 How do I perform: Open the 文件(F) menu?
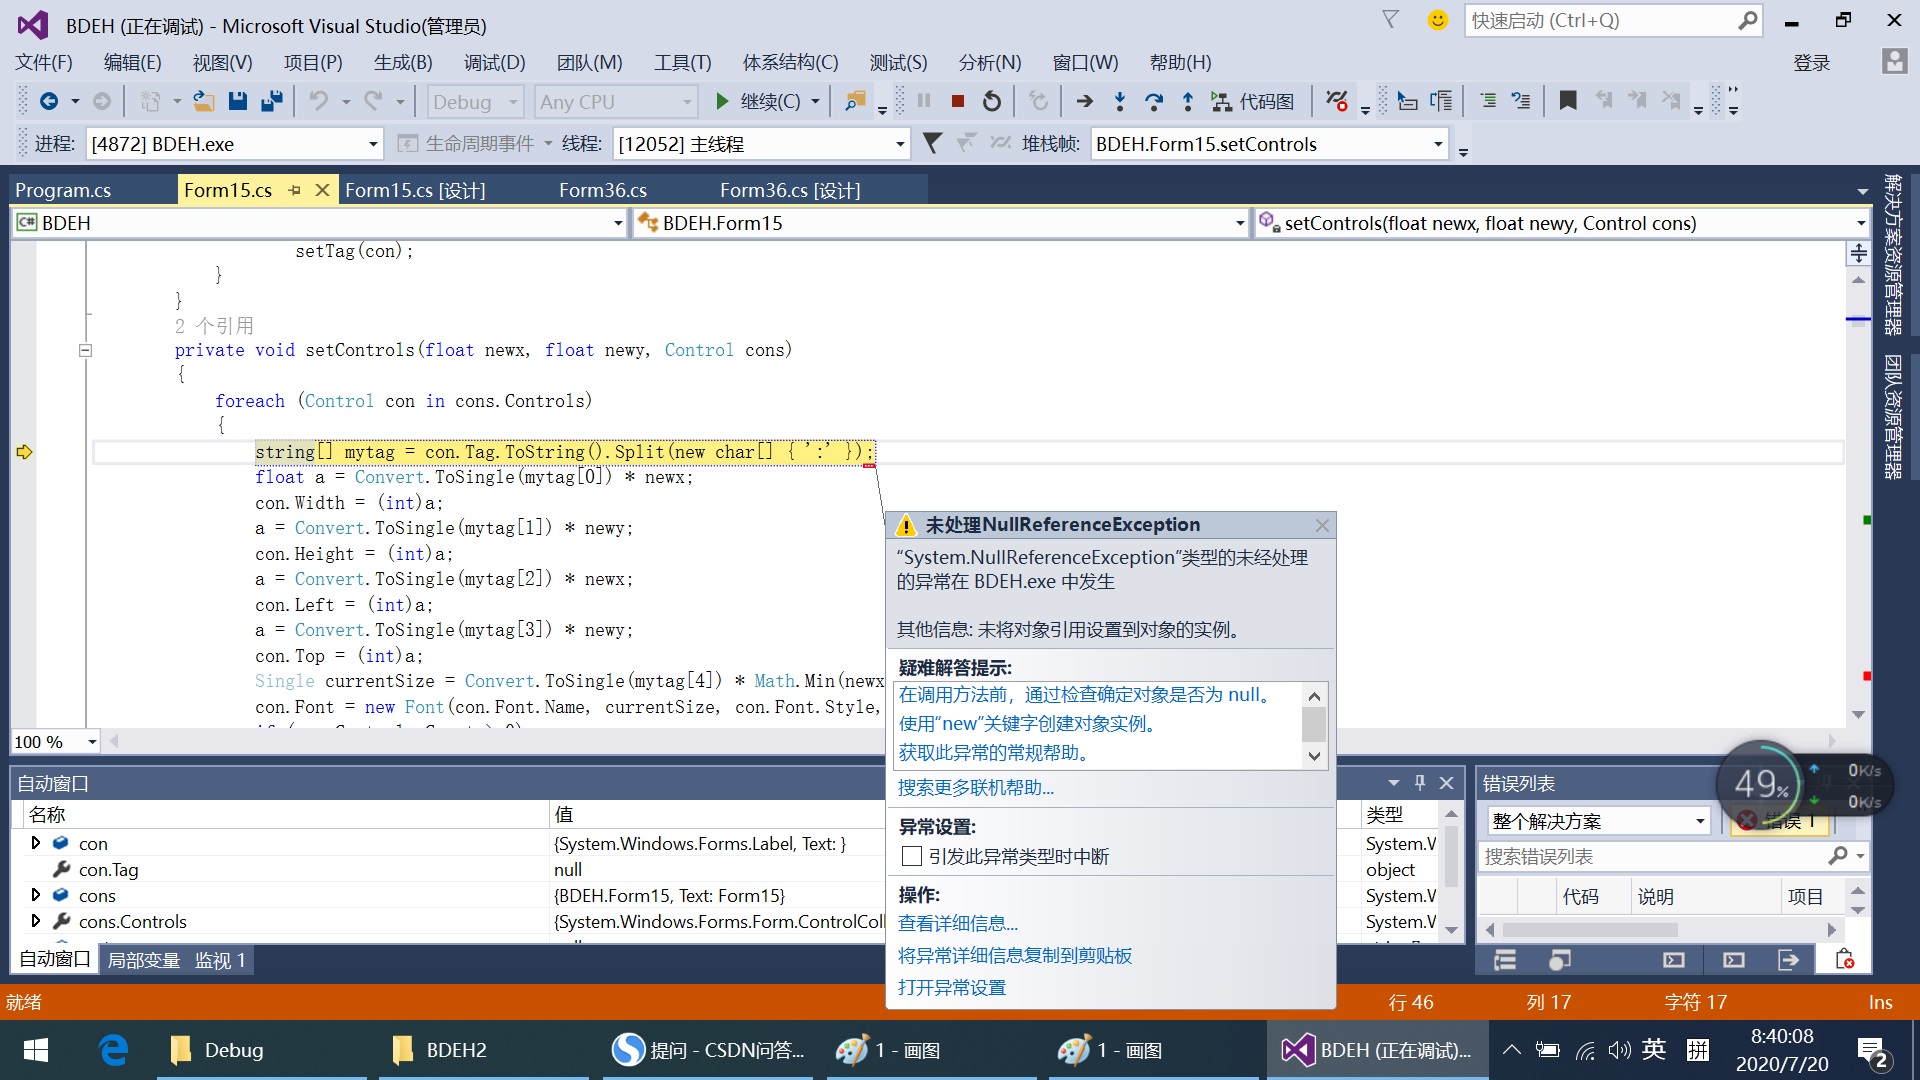43,62
